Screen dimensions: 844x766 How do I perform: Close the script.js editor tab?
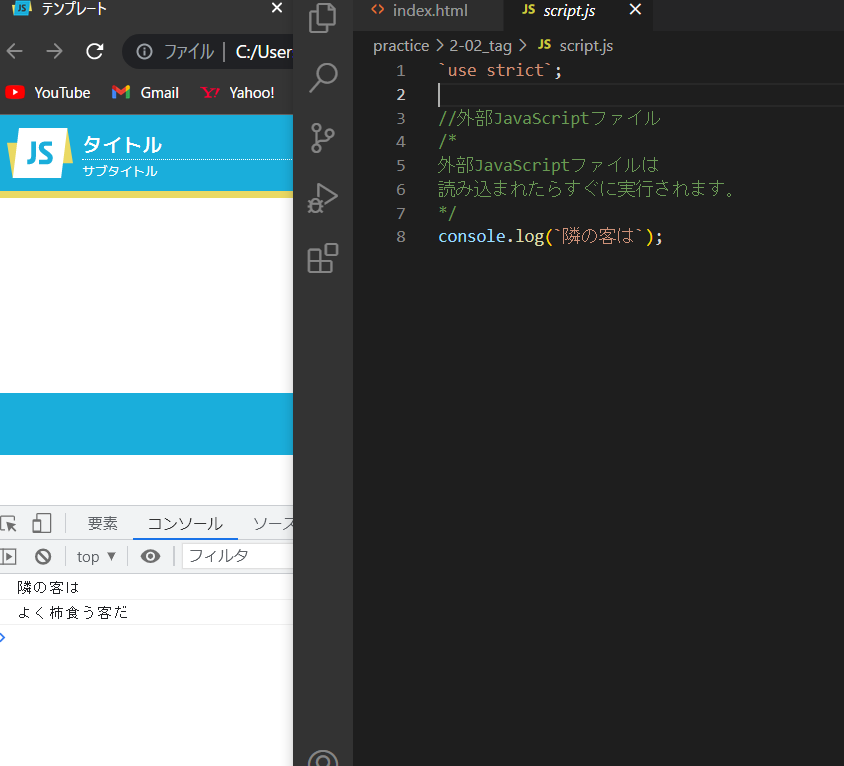(x=635, y=9)
